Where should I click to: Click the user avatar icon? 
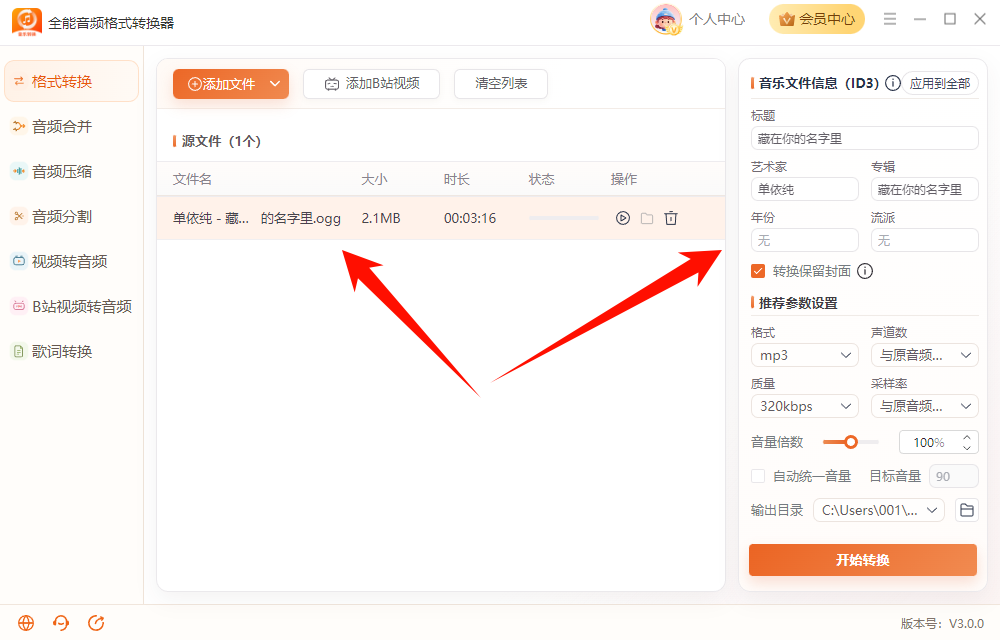pos(665,19)
